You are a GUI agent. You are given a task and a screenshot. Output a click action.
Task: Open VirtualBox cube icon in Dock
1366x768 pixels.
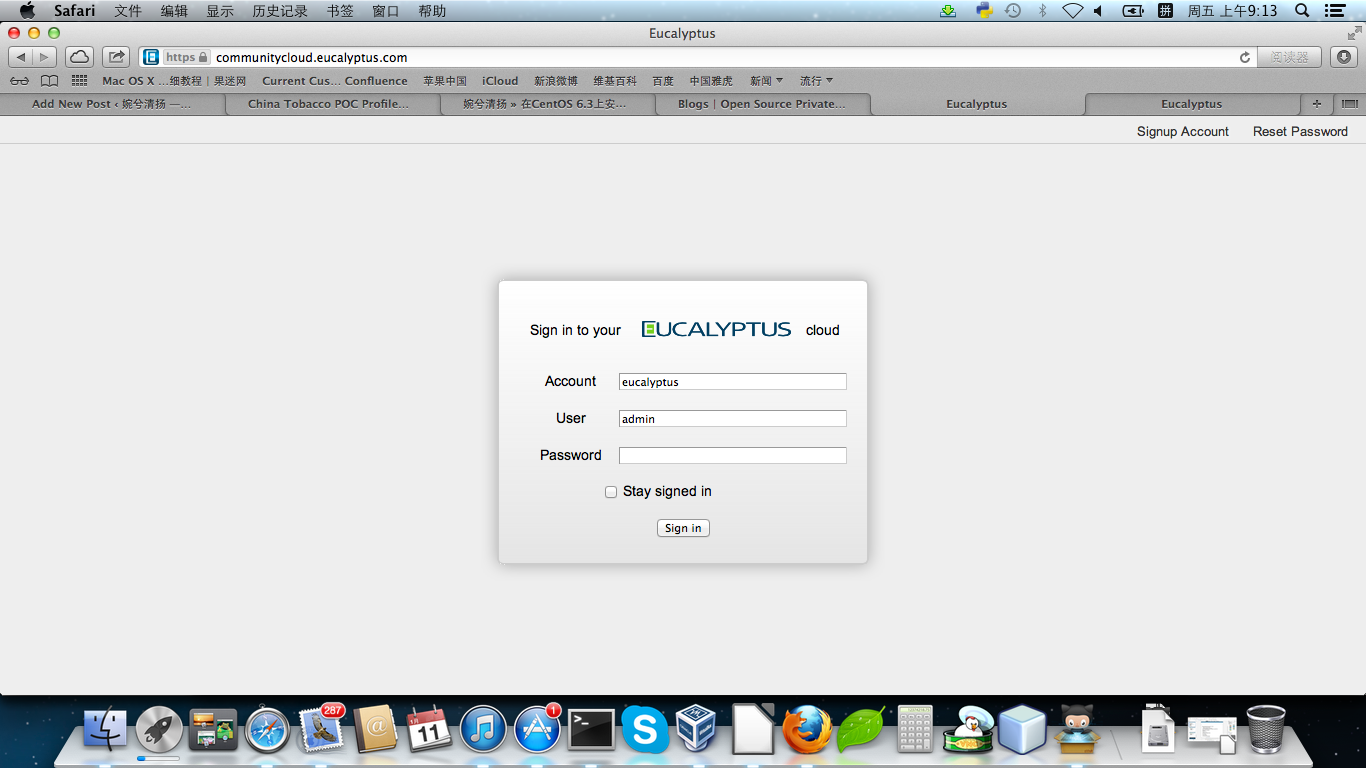click(697, 729)
